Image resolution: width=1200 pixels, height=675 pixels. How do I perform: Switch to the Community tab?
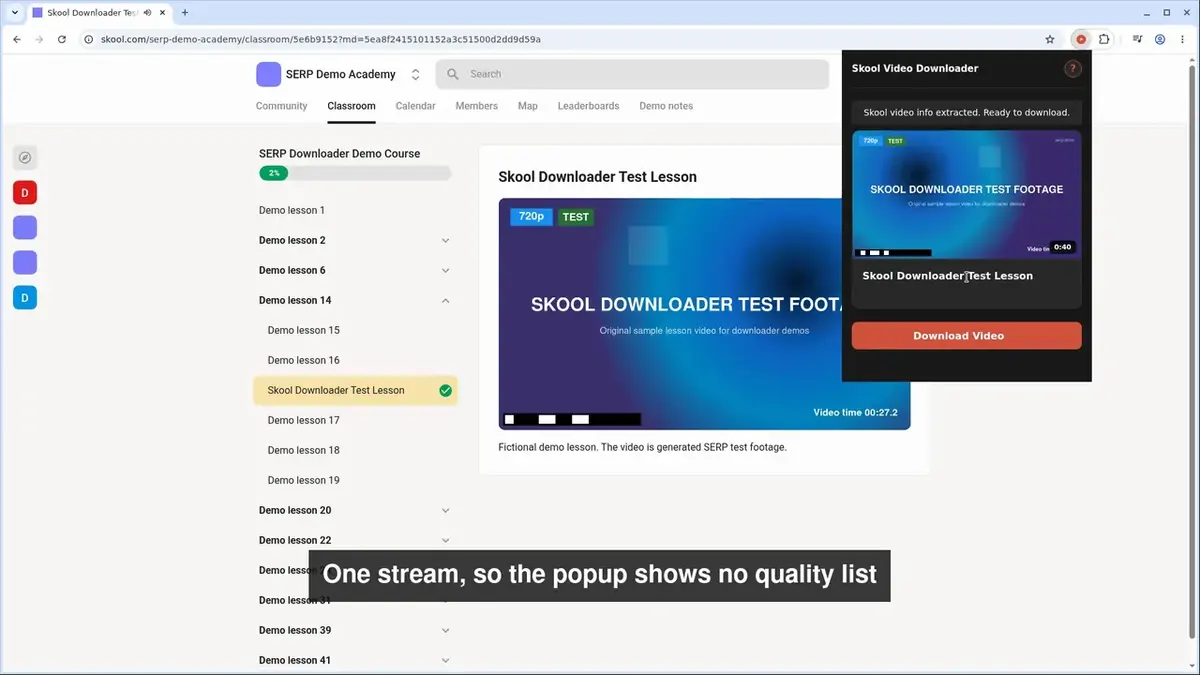(281, 106)
